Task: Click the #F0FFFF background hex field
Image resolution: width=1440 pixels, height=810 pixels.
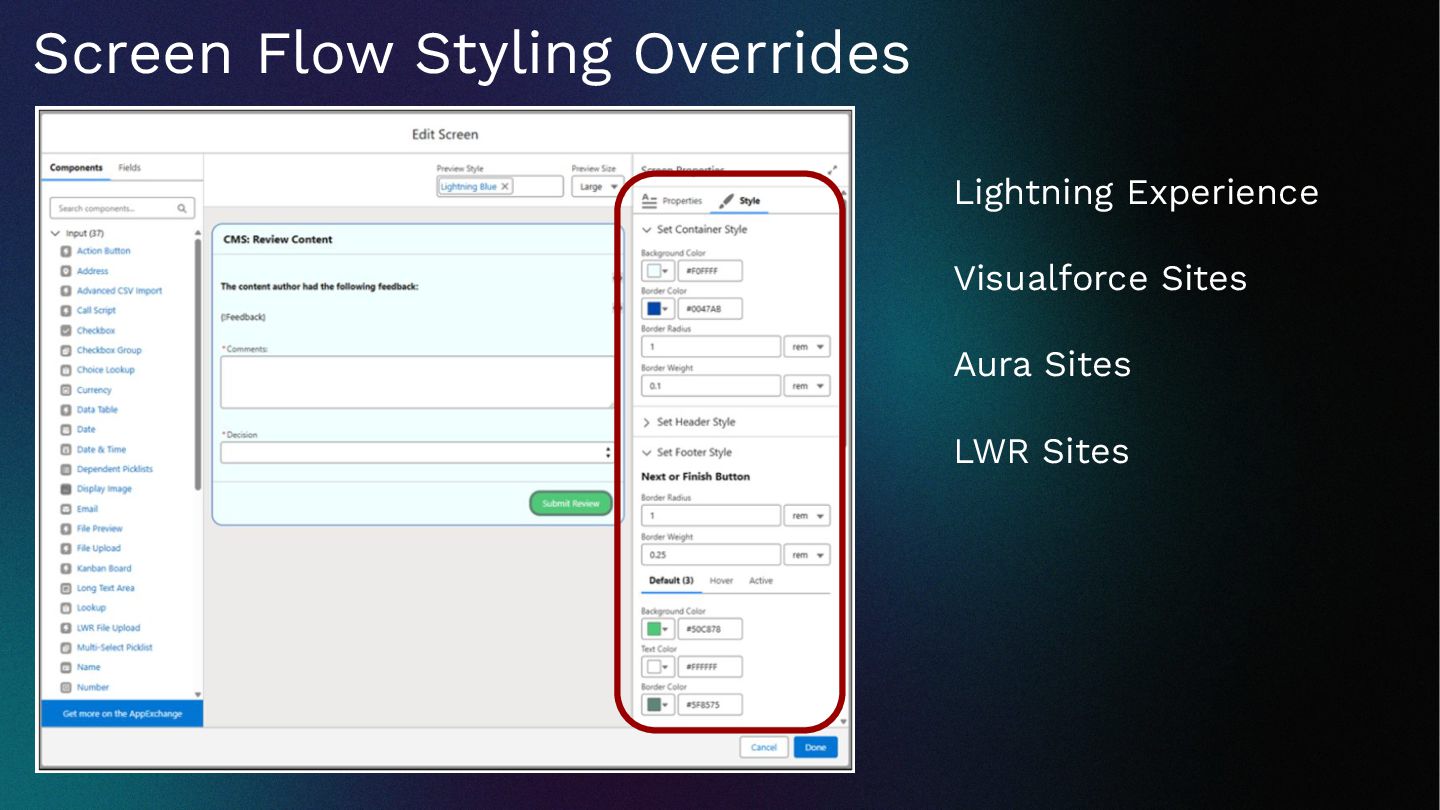Action: pos(710,271)
